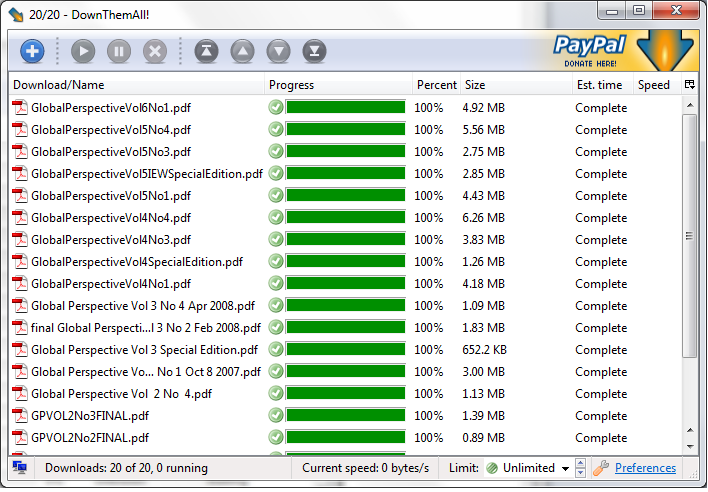Click the Pause downloads toolbar icon
Screen dimensions: 708x492
click(x=118, y=51)
